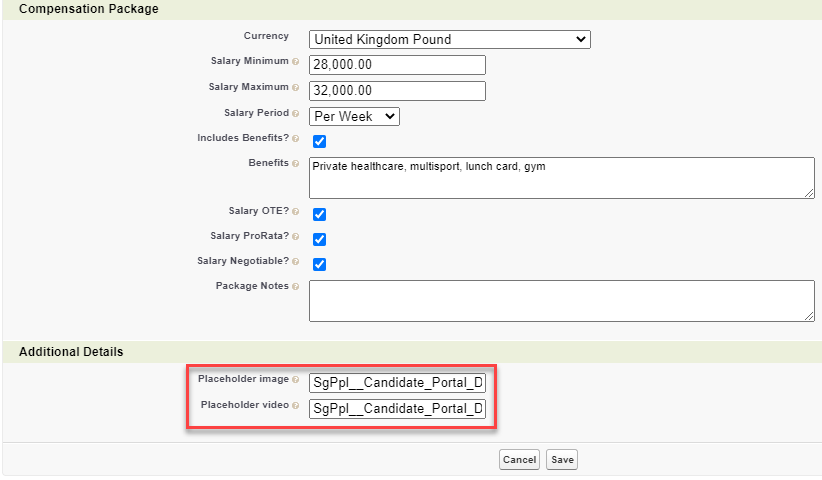This screenshot has width=822, height=480.
Task: Click help icon beside Salary Maximum label
Action: coord(296,88)
